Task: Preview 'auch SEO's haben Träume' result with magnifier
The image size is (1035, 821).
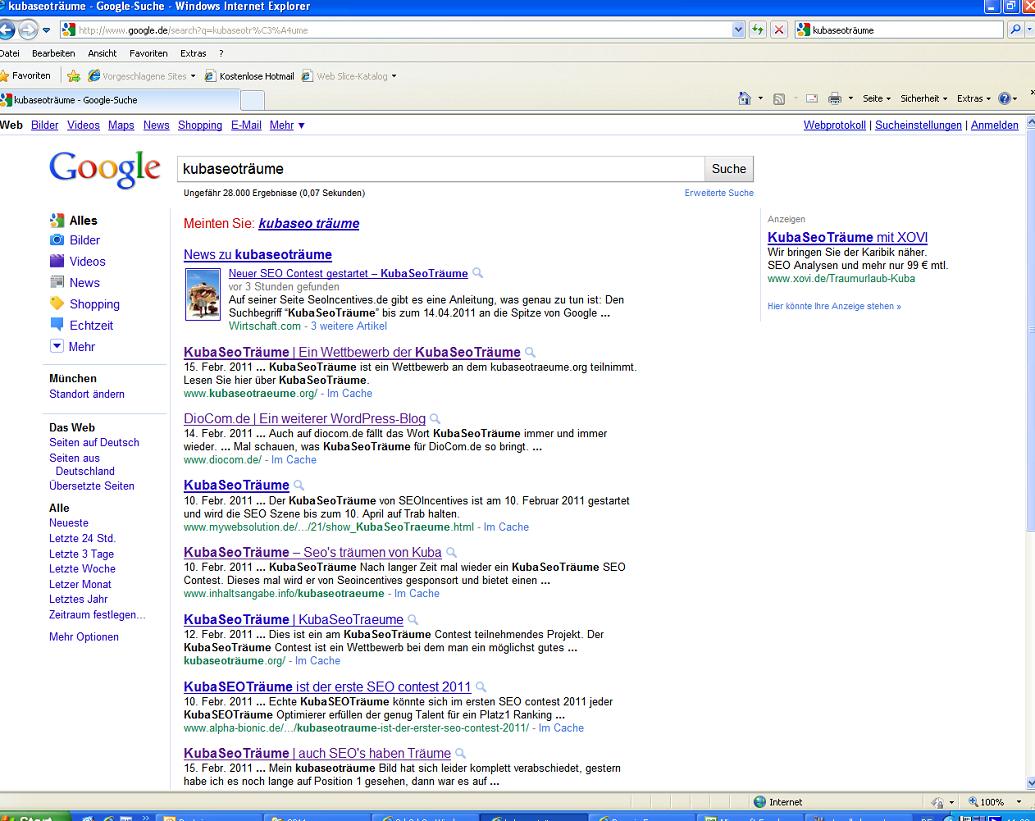Action: click(461, 753)
